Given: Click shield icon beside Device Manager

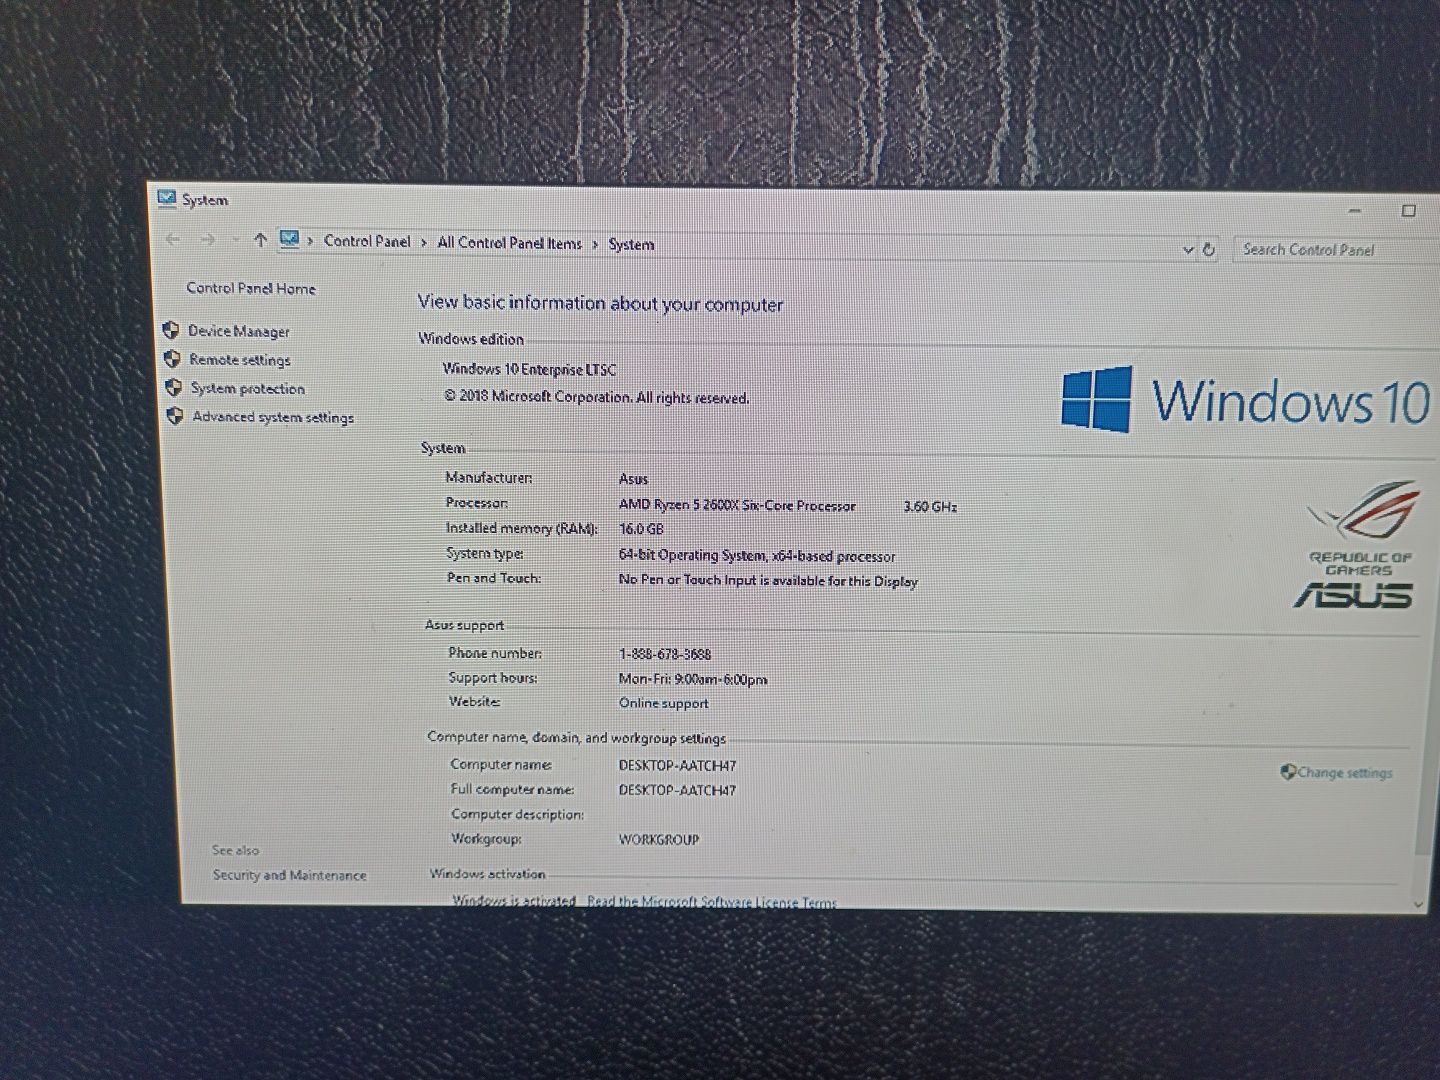Looking at the screenshot, I should tap(171, 330).
